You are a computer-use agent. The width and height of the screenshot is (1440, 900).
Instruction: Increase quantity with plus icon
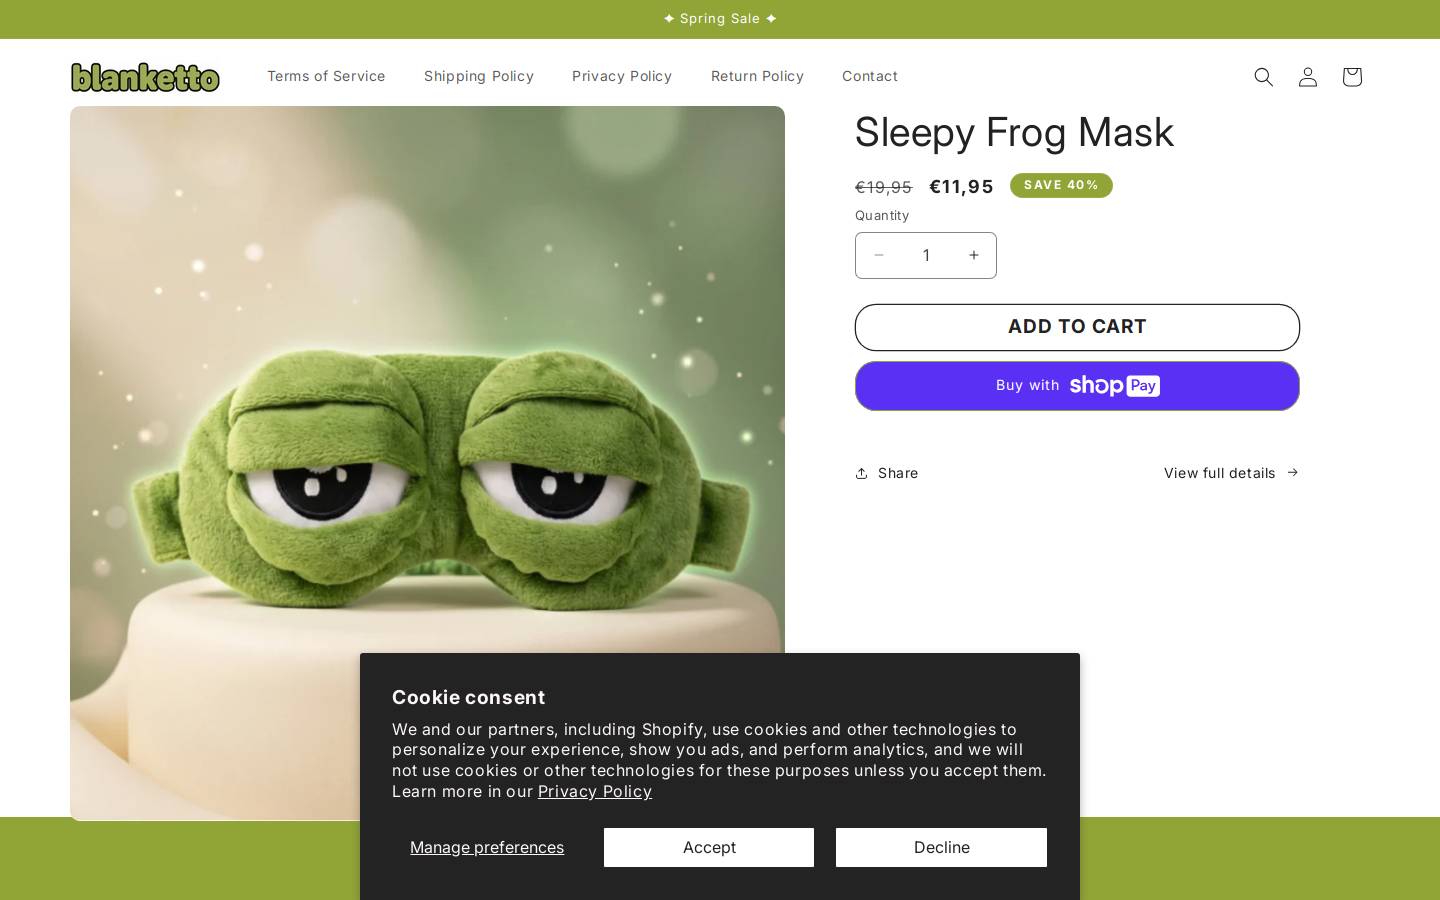pos(973,255)
